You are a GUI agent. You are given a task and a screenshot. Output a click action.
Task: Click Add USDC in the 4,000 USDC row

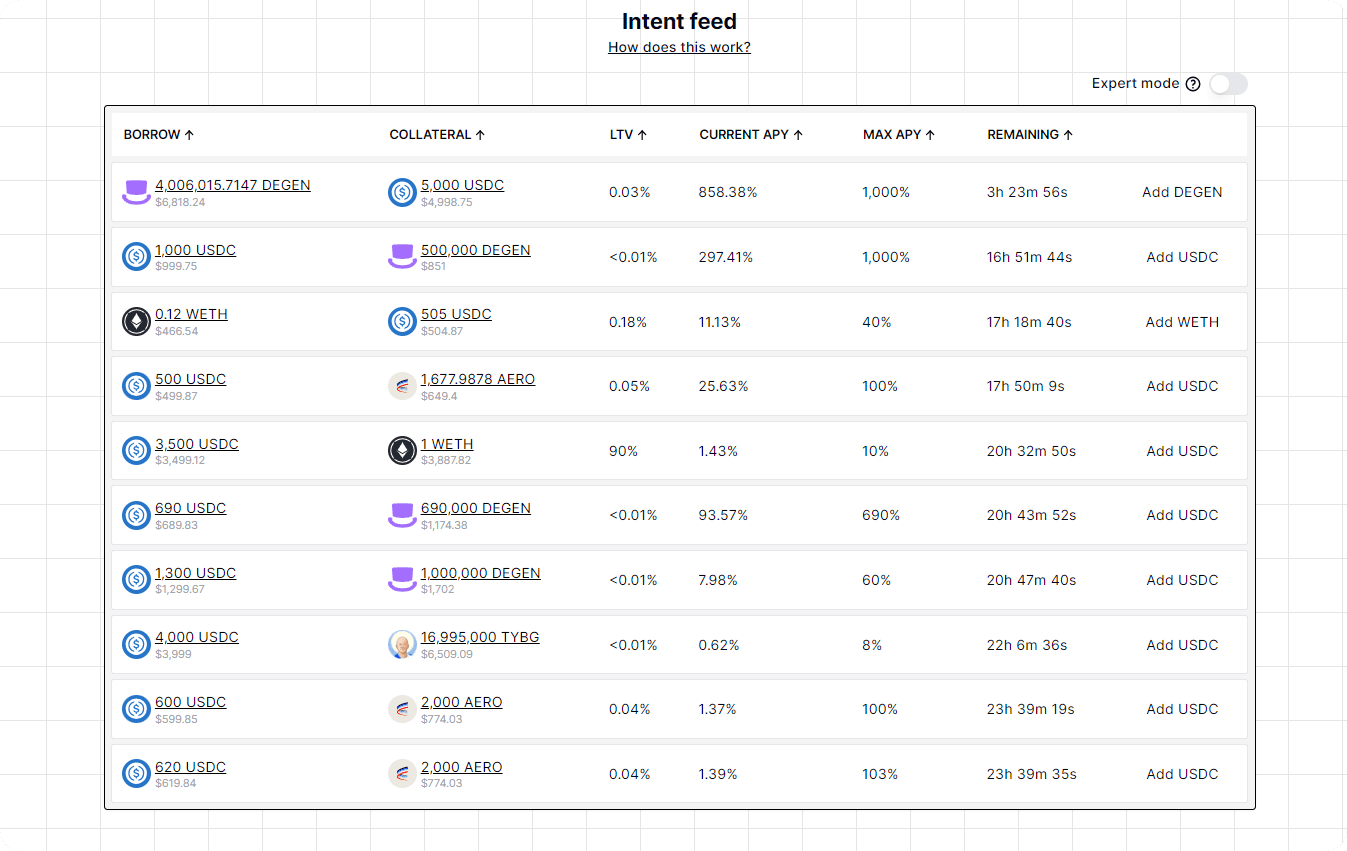[x=1182, y=645]
